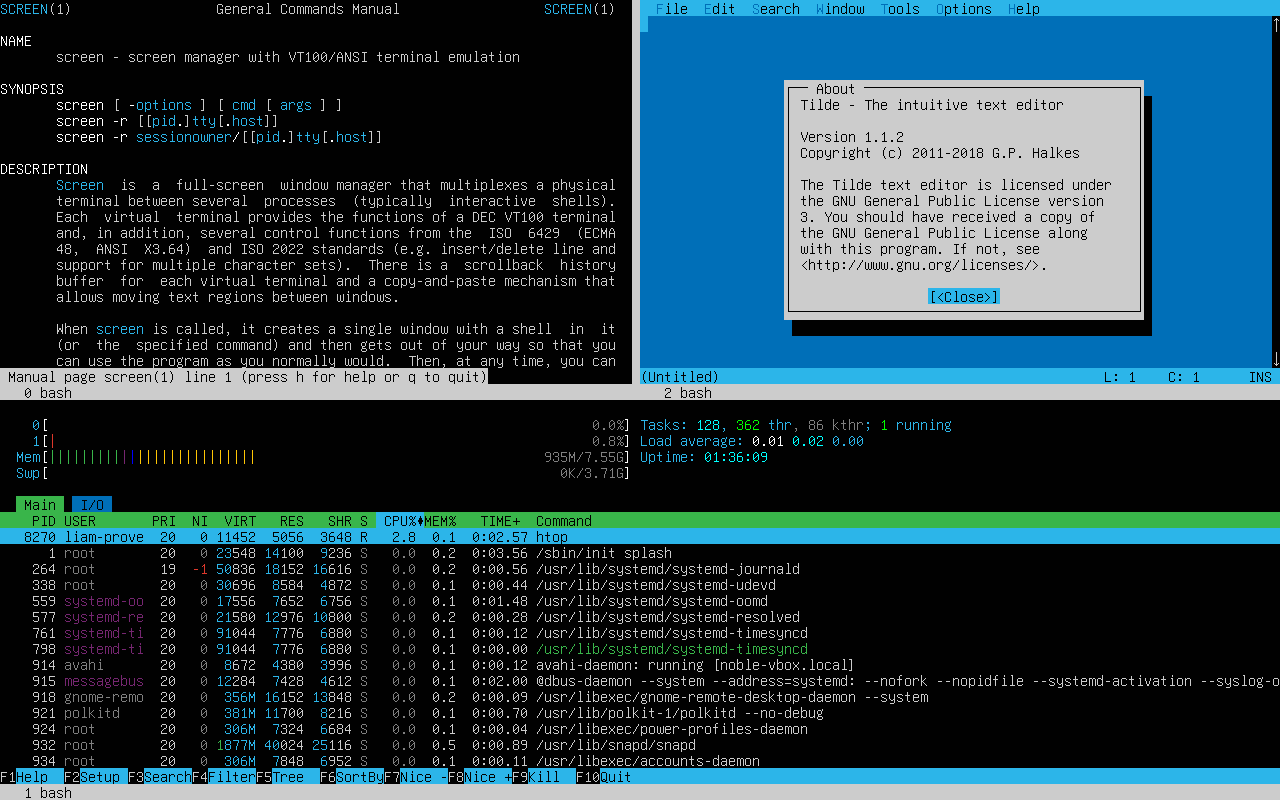1280x800 pixels.
Task: Select the snapd process row
Action: 640,745
